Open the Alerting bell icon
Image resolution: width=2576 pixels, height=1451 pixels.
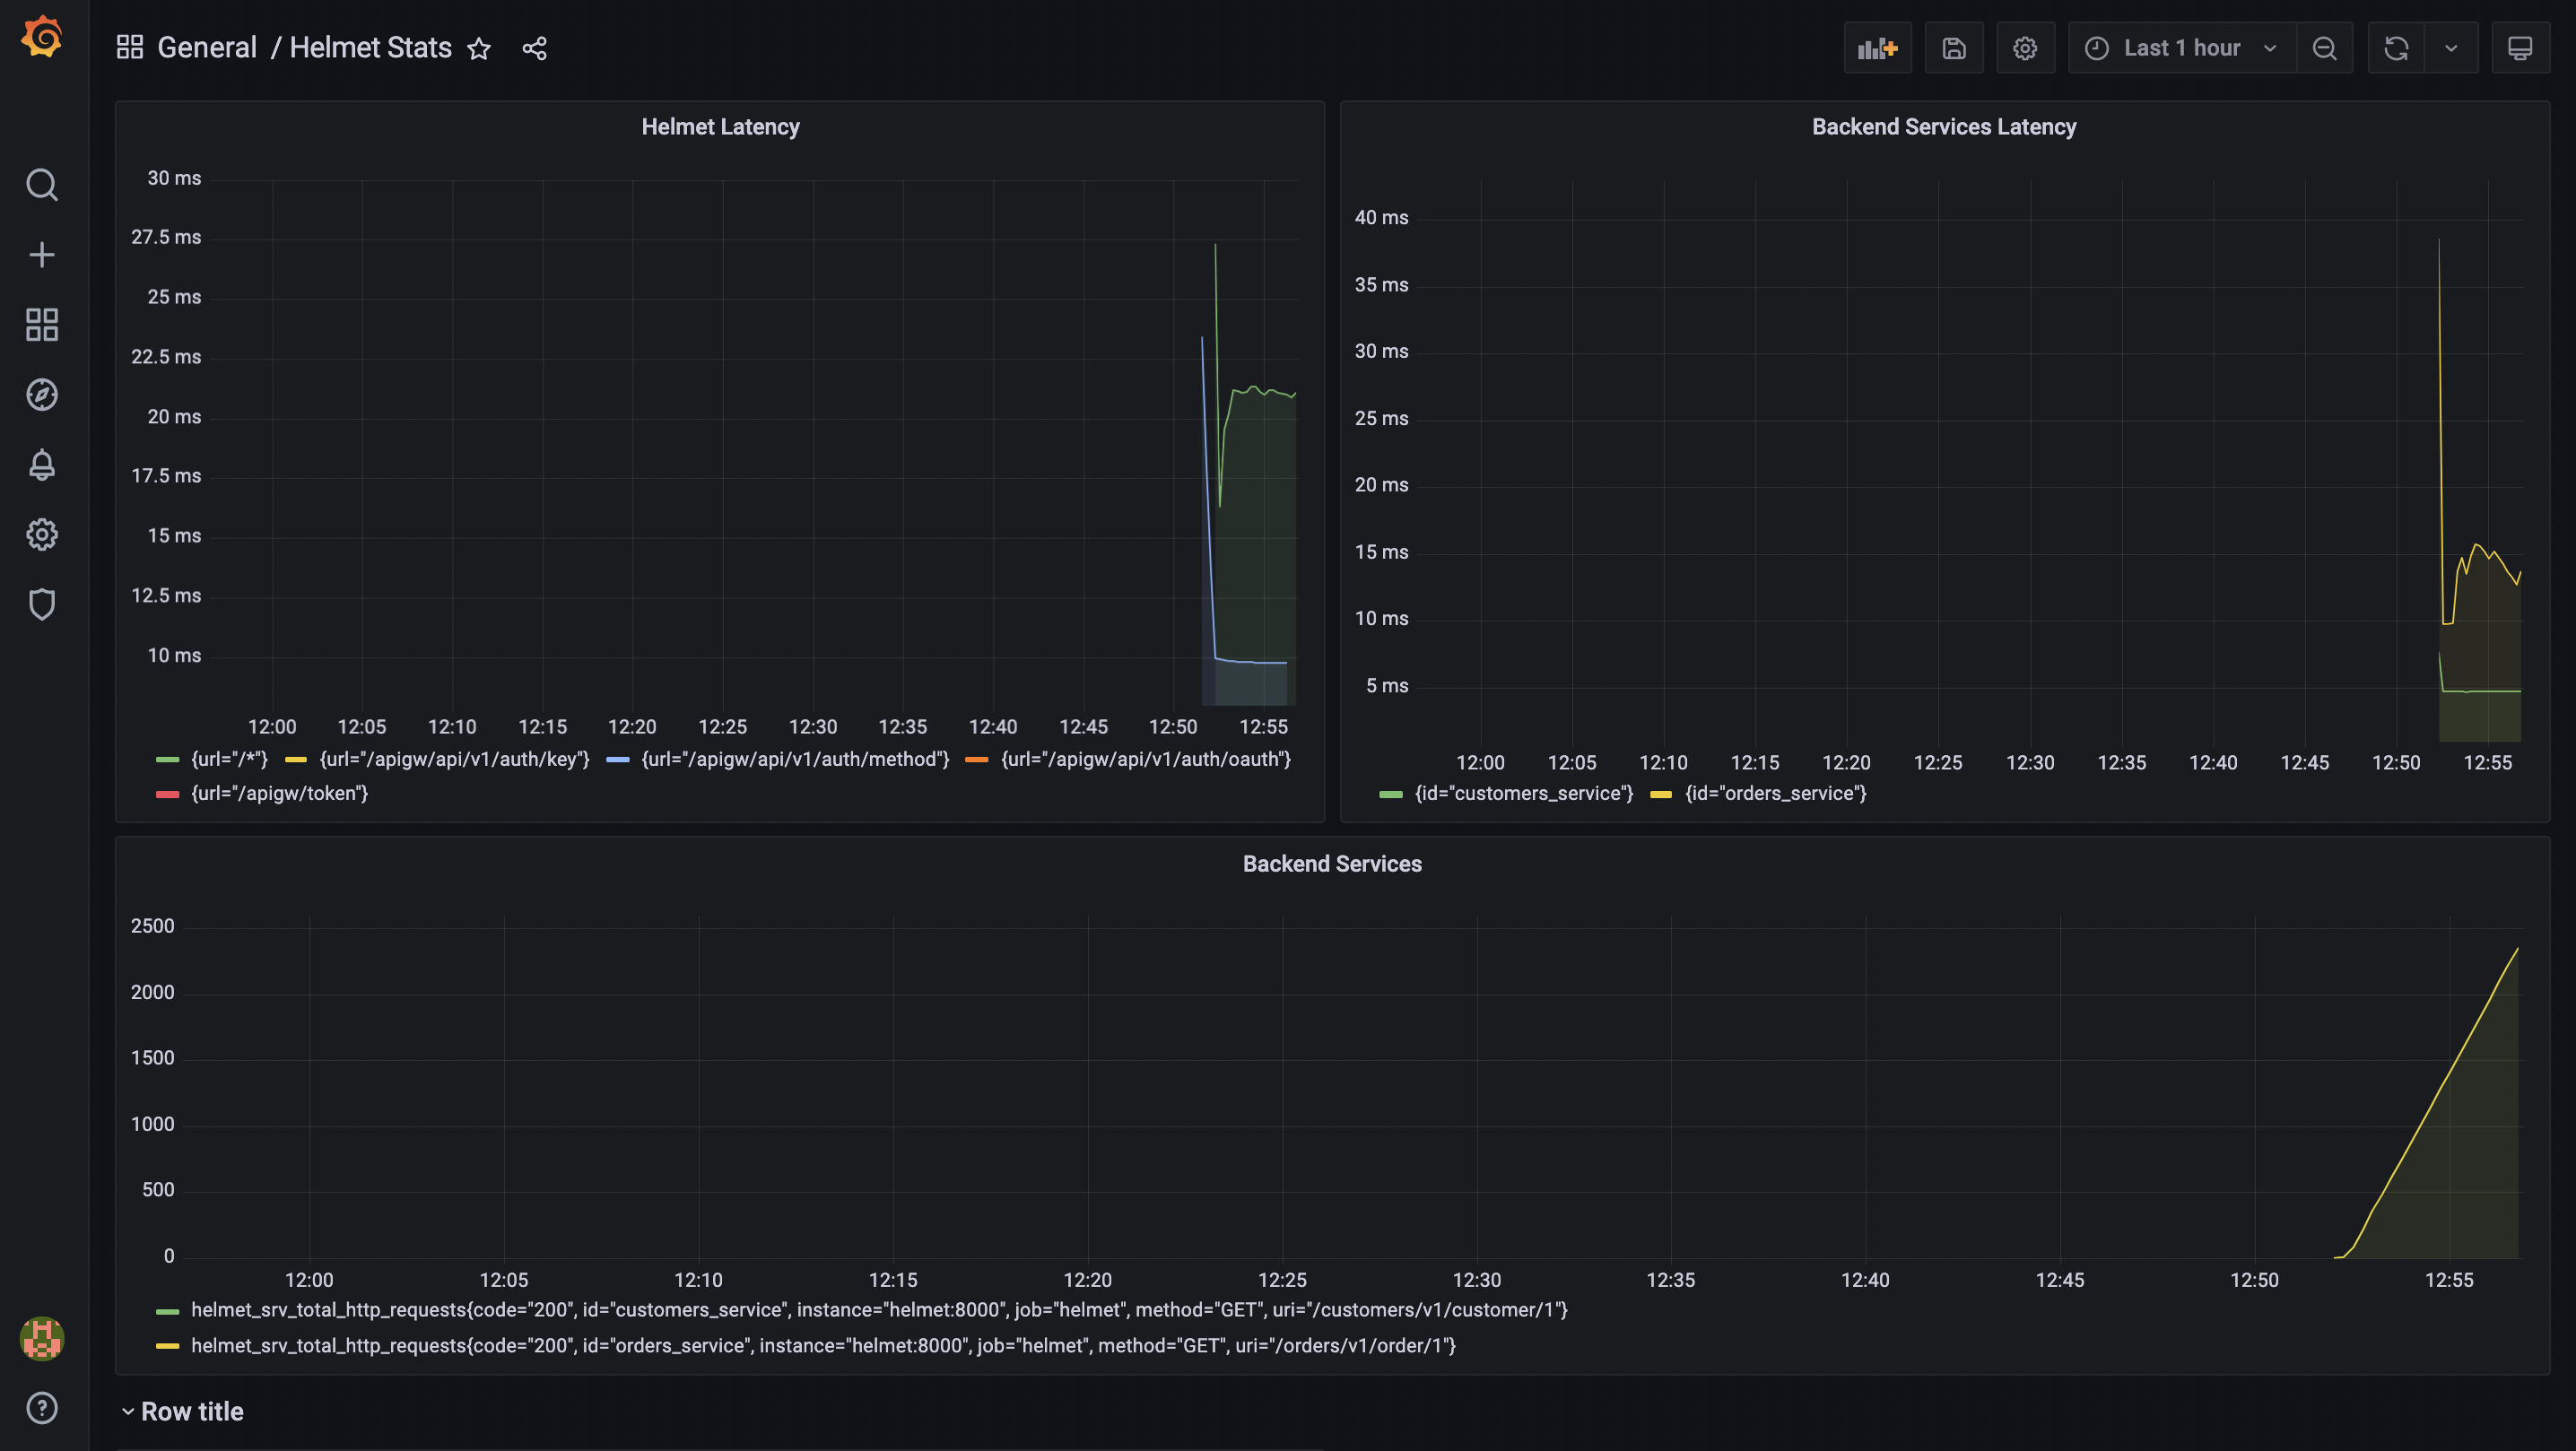[x=42, y=465]
